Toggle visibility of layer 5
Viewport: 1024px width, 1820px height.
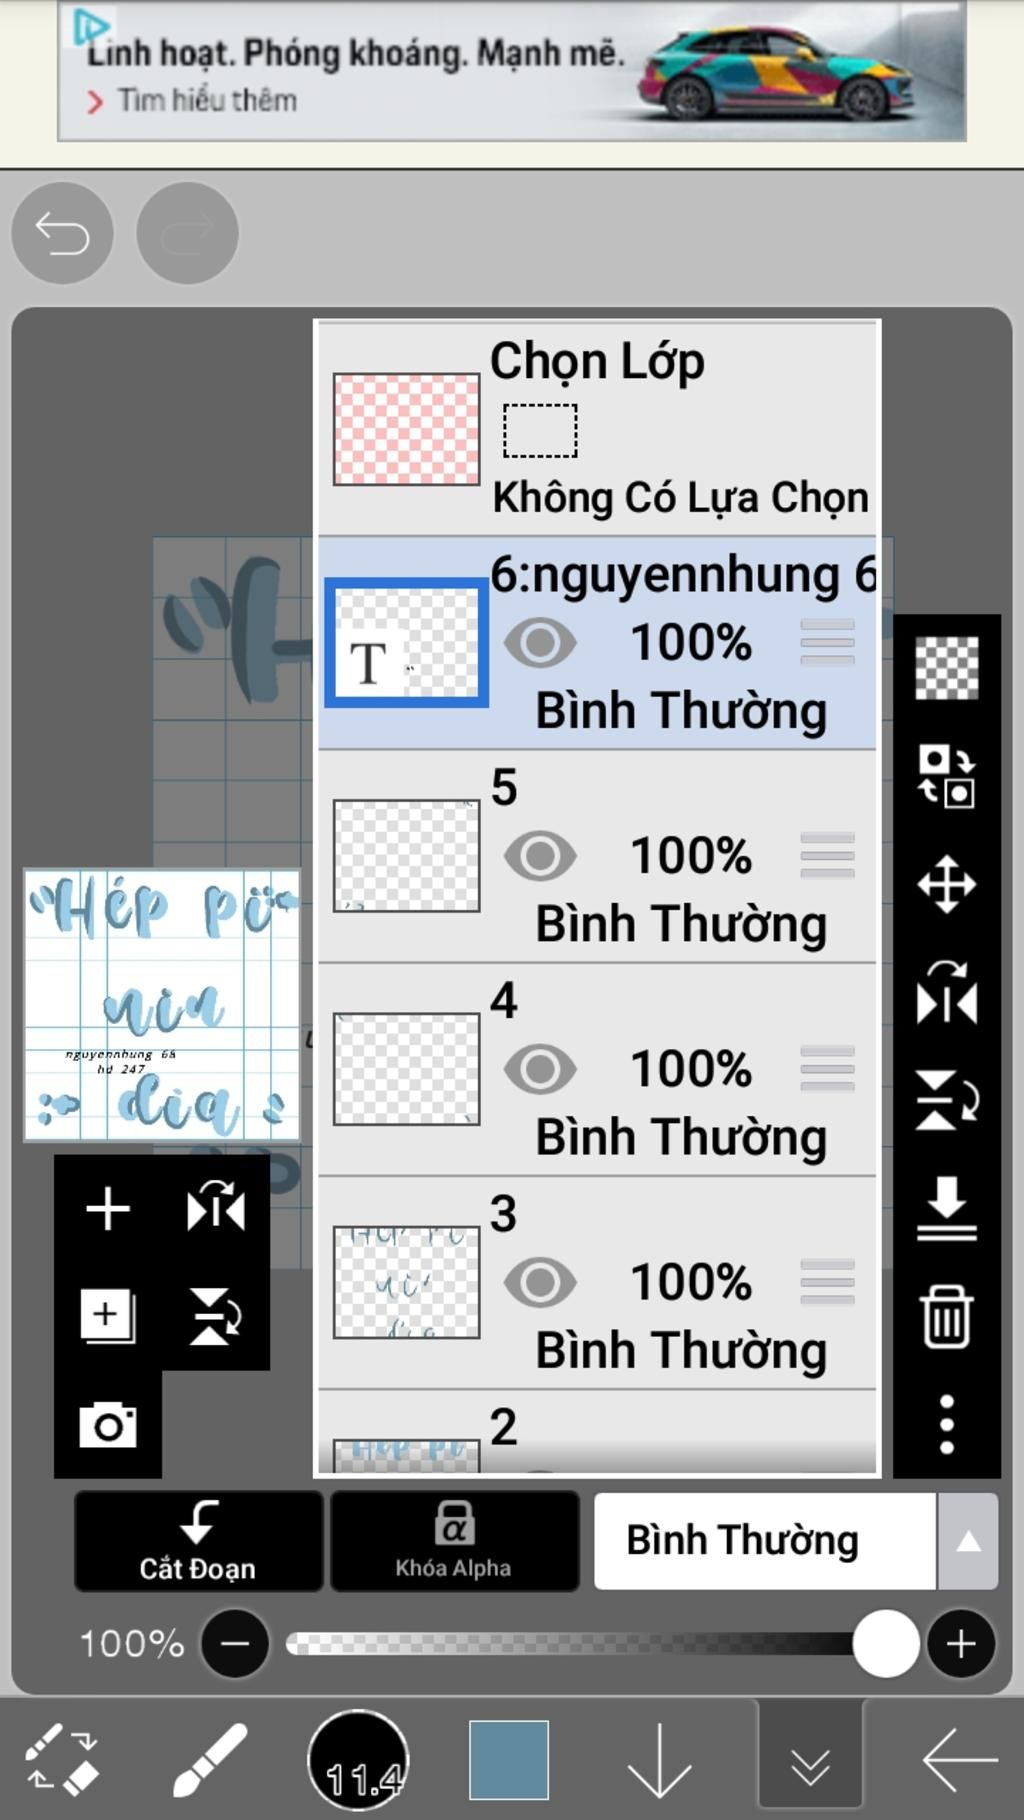coord(540,856)
